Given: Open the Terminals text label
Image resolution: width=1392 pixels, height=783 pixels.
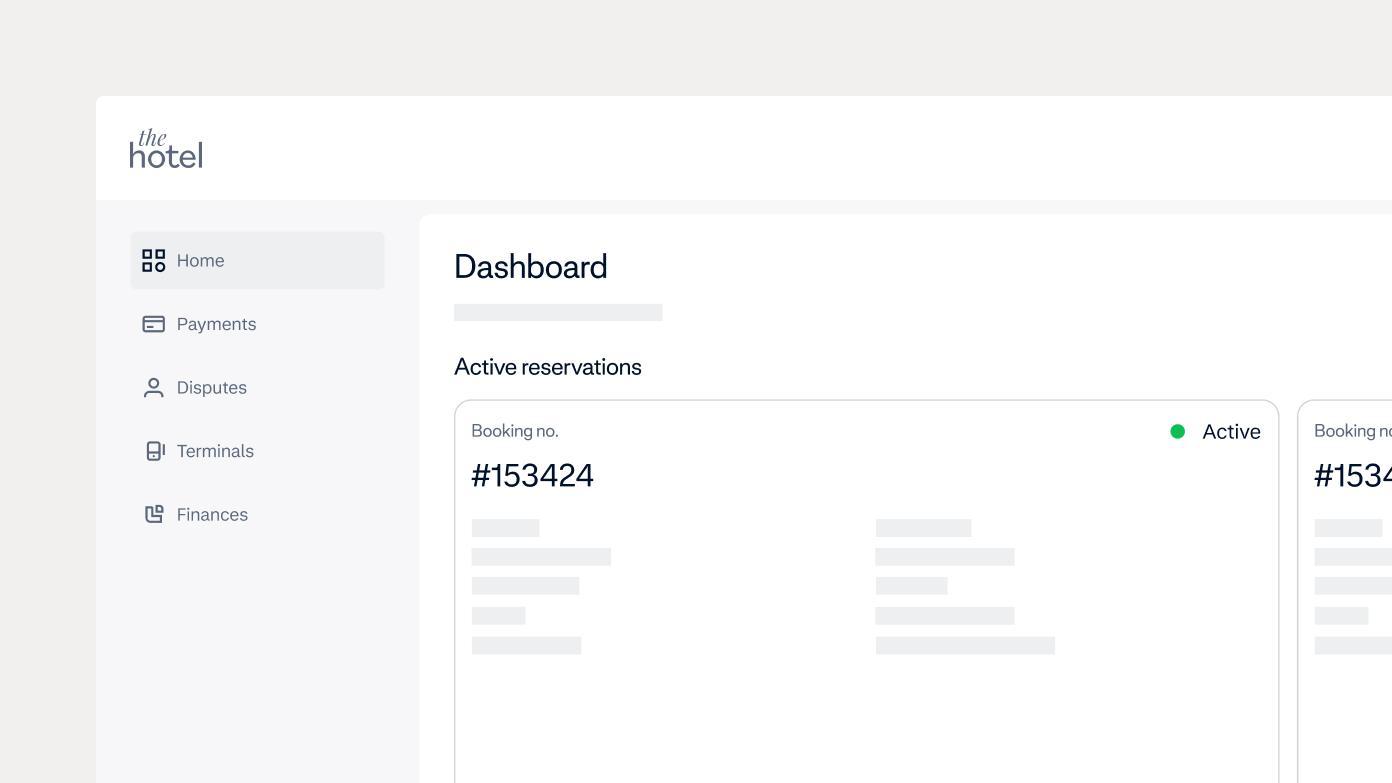Looking at the screenshot, I should point(215,451).
